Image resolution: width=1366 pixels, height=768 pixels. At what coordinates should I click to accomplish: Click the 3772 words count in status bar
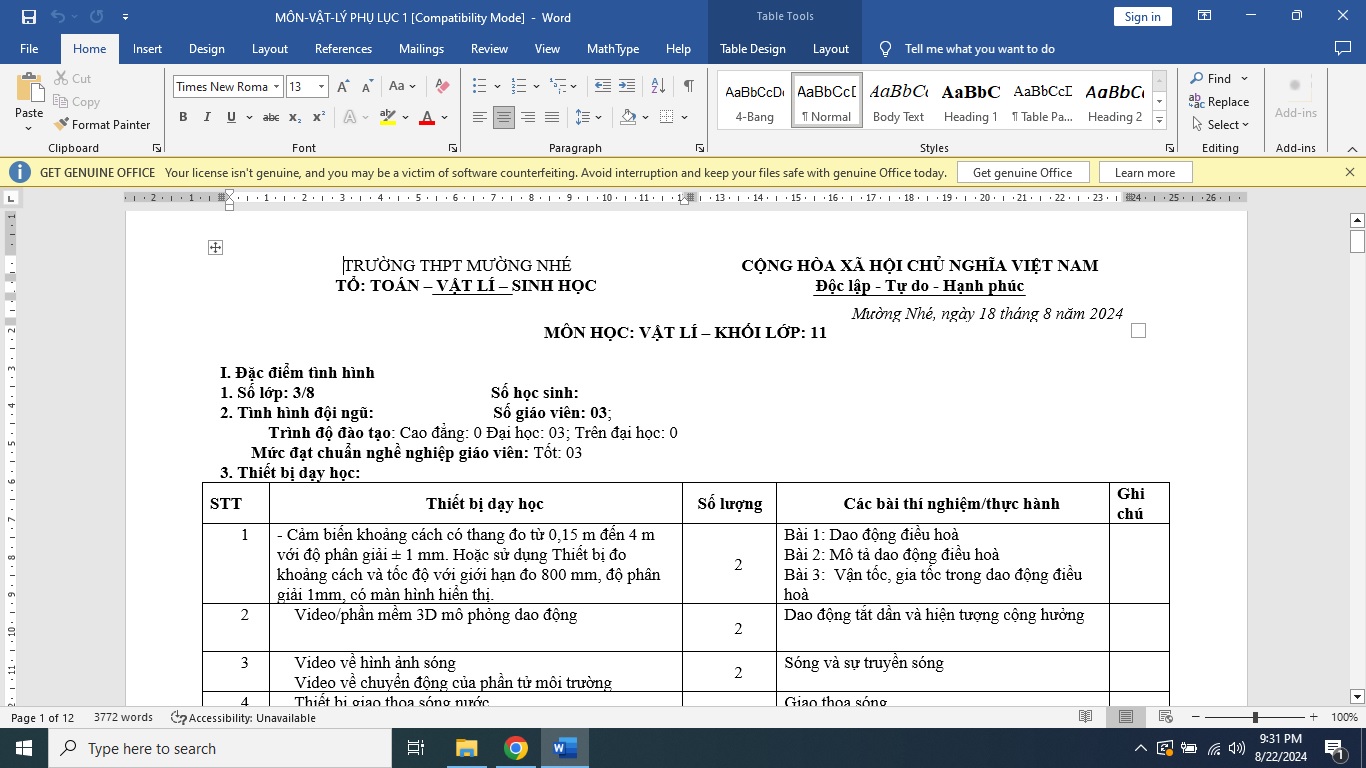click(x=123, y=717)
